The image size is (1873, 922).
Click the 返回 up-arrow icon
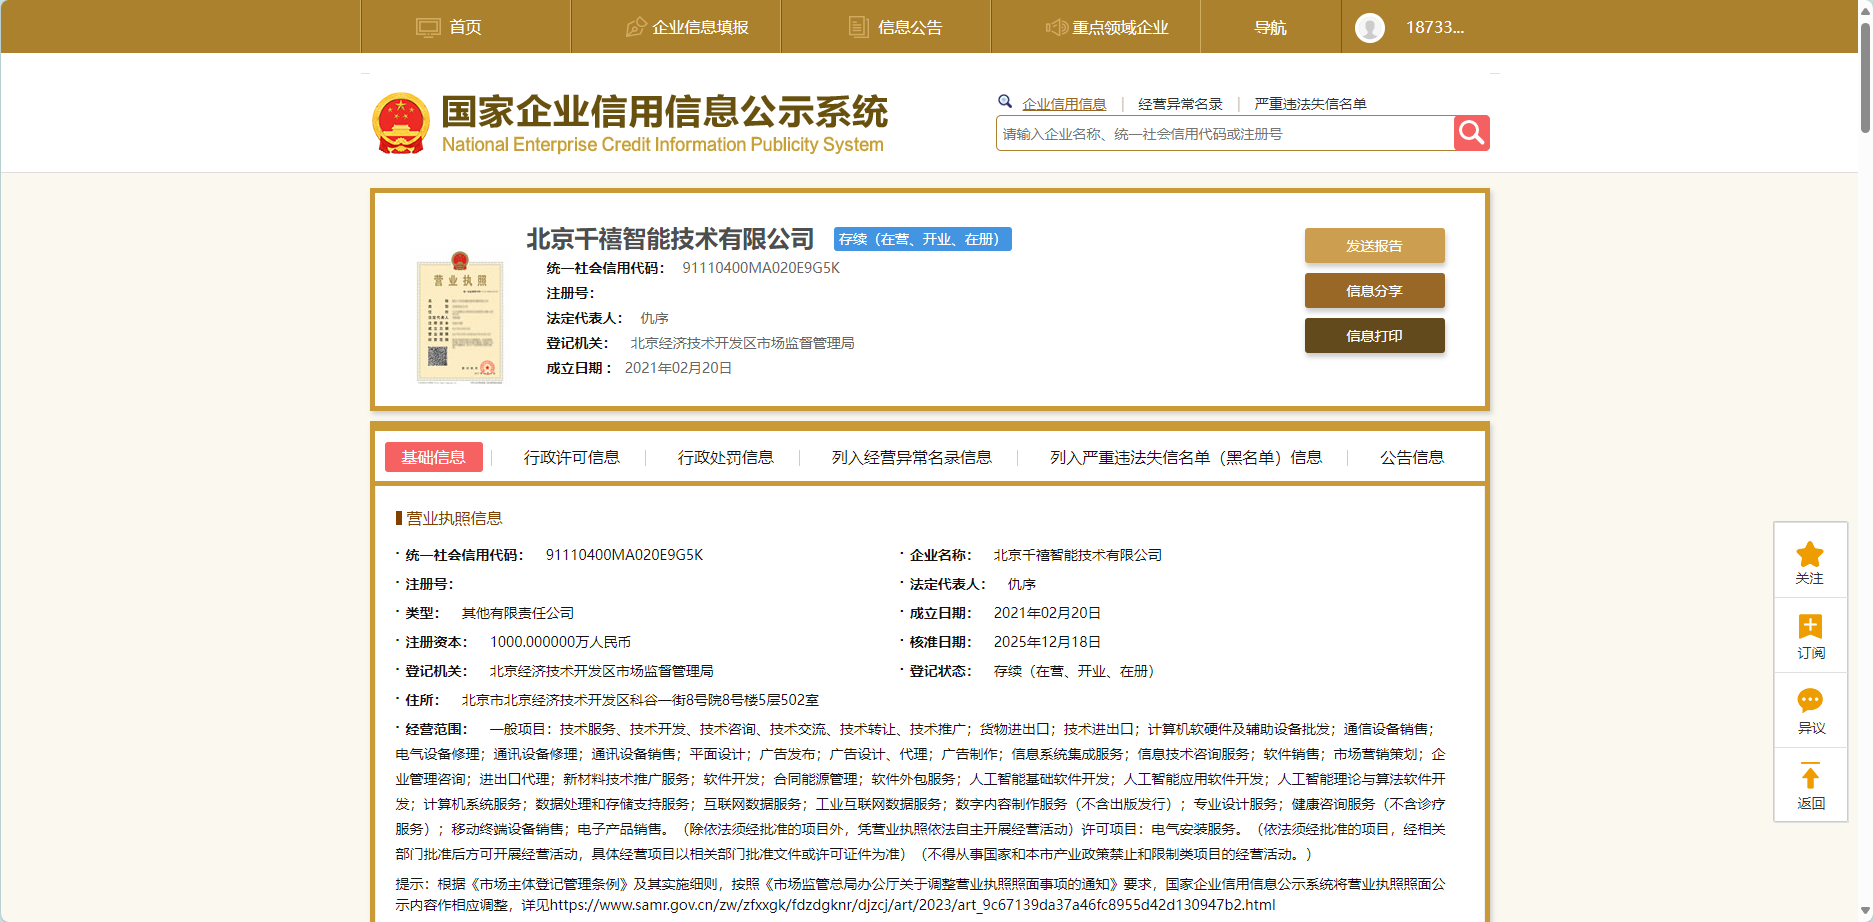point(1810,776)
